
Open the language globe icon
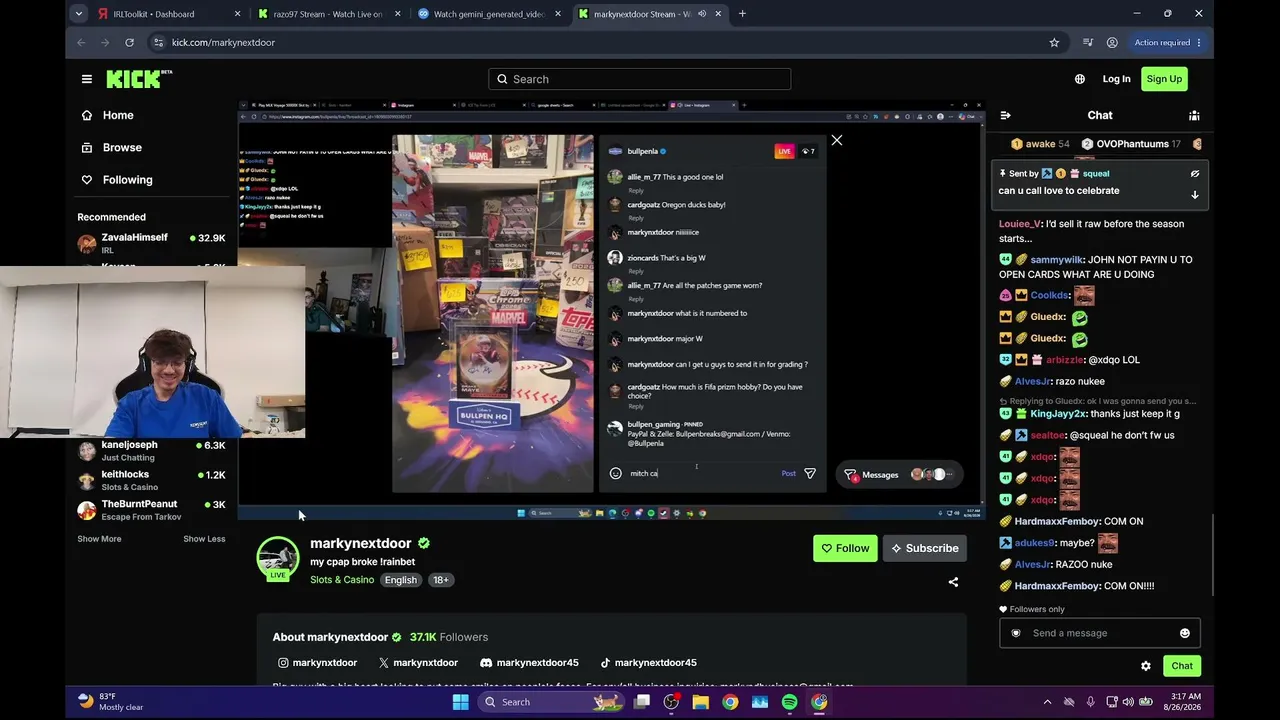click(x=1080, y=79)
